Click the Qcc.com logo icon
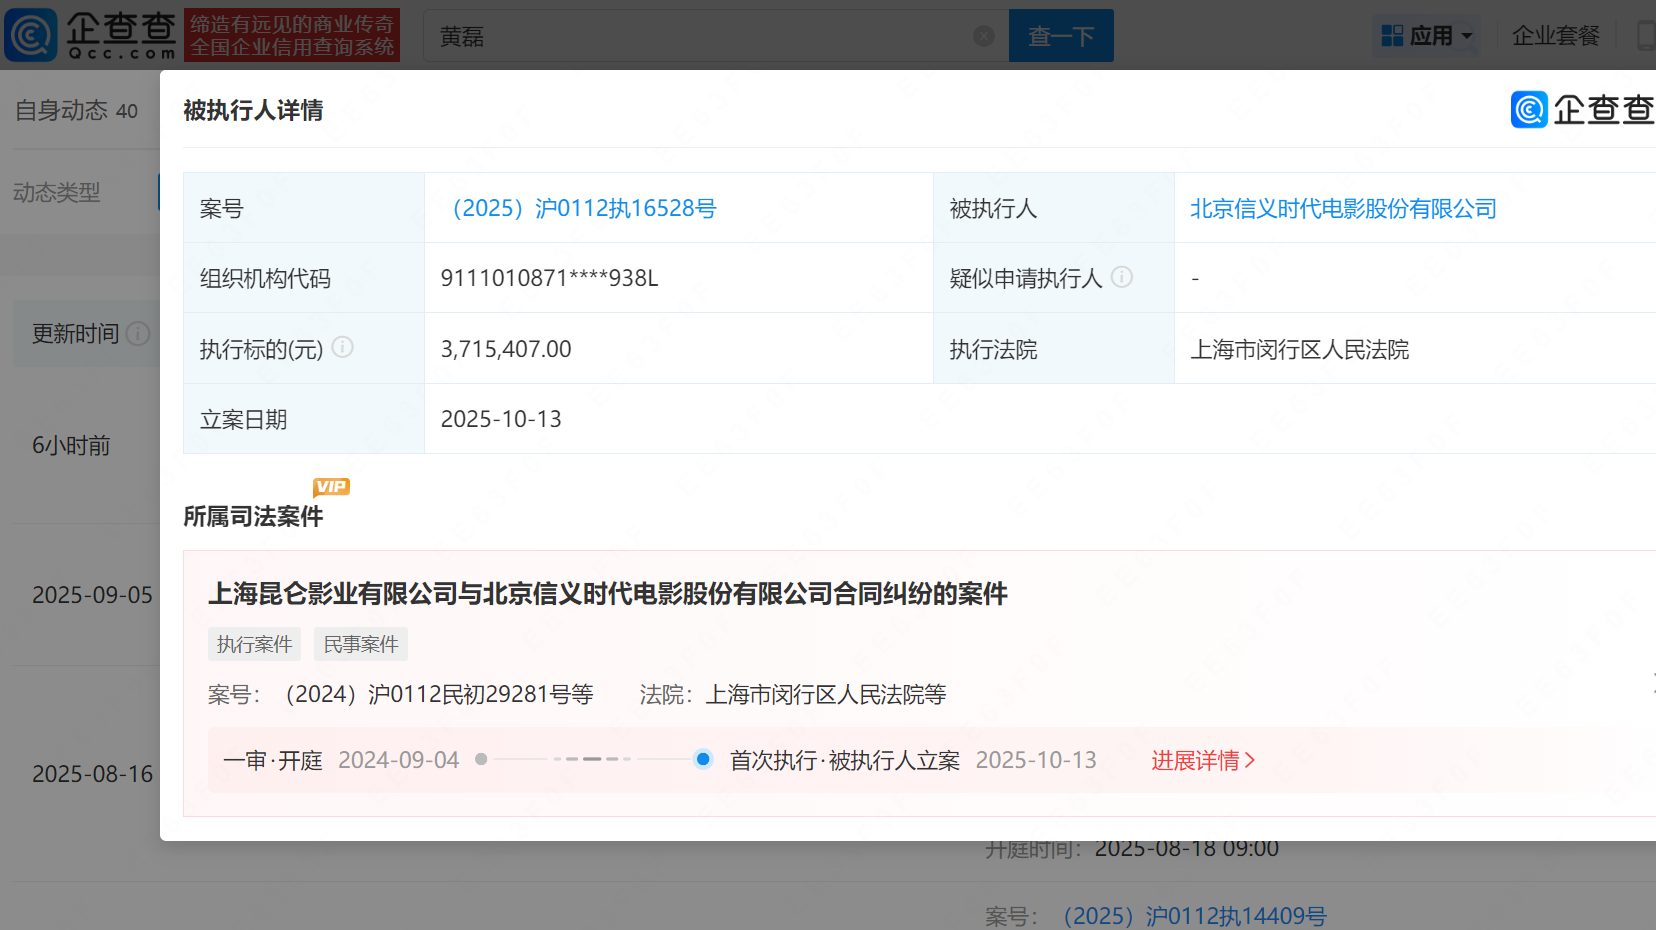This screenshot has width=1656, height=930. pyautogui.click(x=31, y=35)
